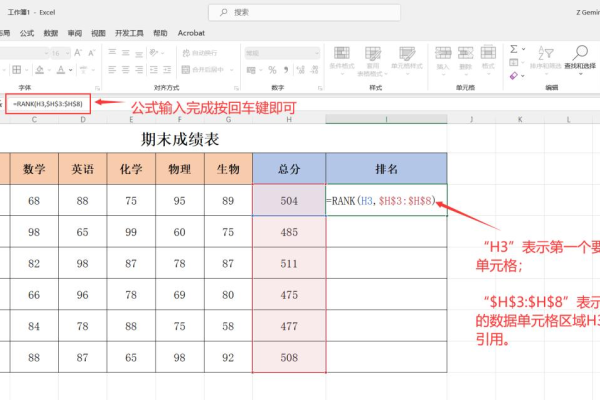
Task: Open the Font group dialog launcher
Action: pos(98,88)
